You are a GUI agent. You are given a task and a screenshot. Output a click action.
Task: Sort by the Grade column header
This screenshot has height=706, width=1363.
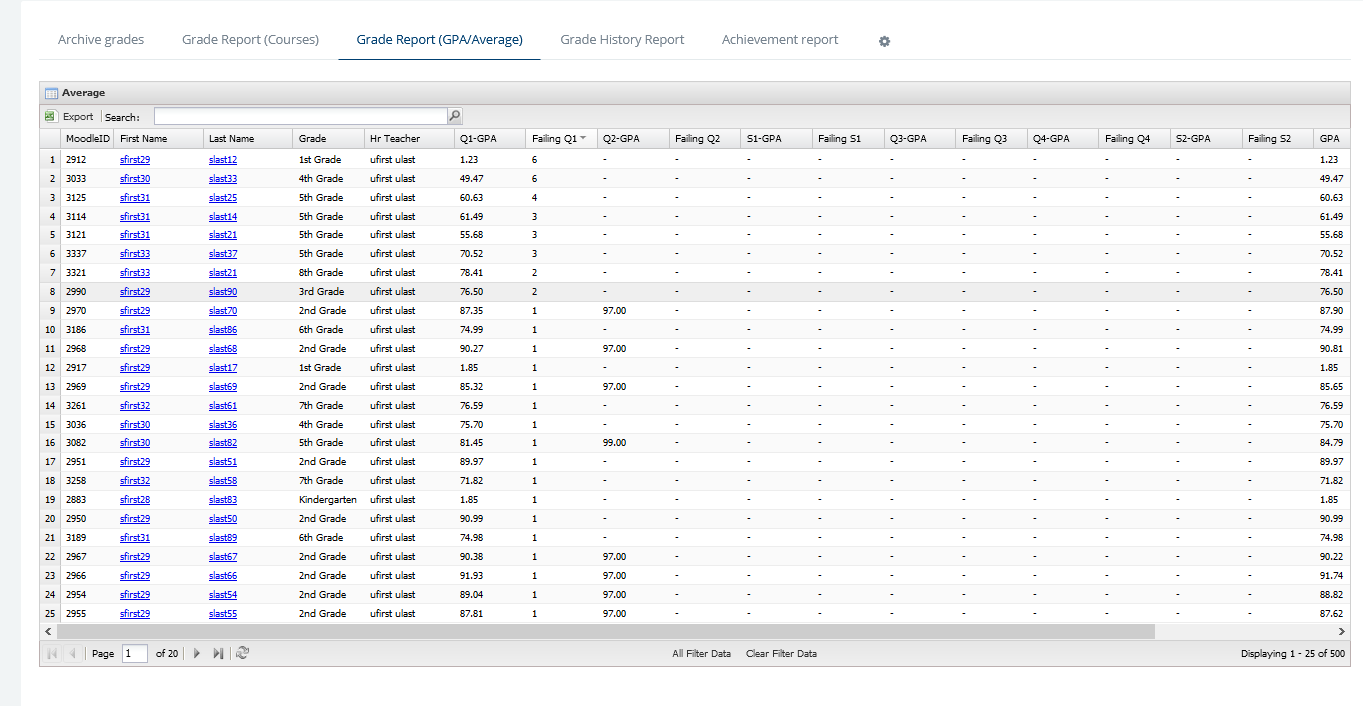[313, 139]
